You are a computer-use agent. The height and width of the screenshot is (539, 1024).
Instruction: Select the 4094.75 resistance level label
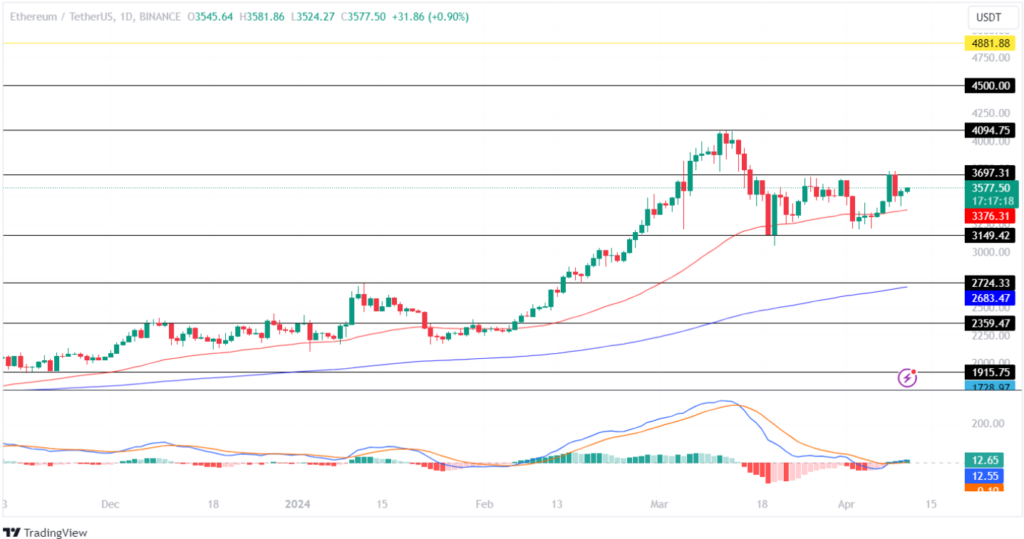(990, 130)
